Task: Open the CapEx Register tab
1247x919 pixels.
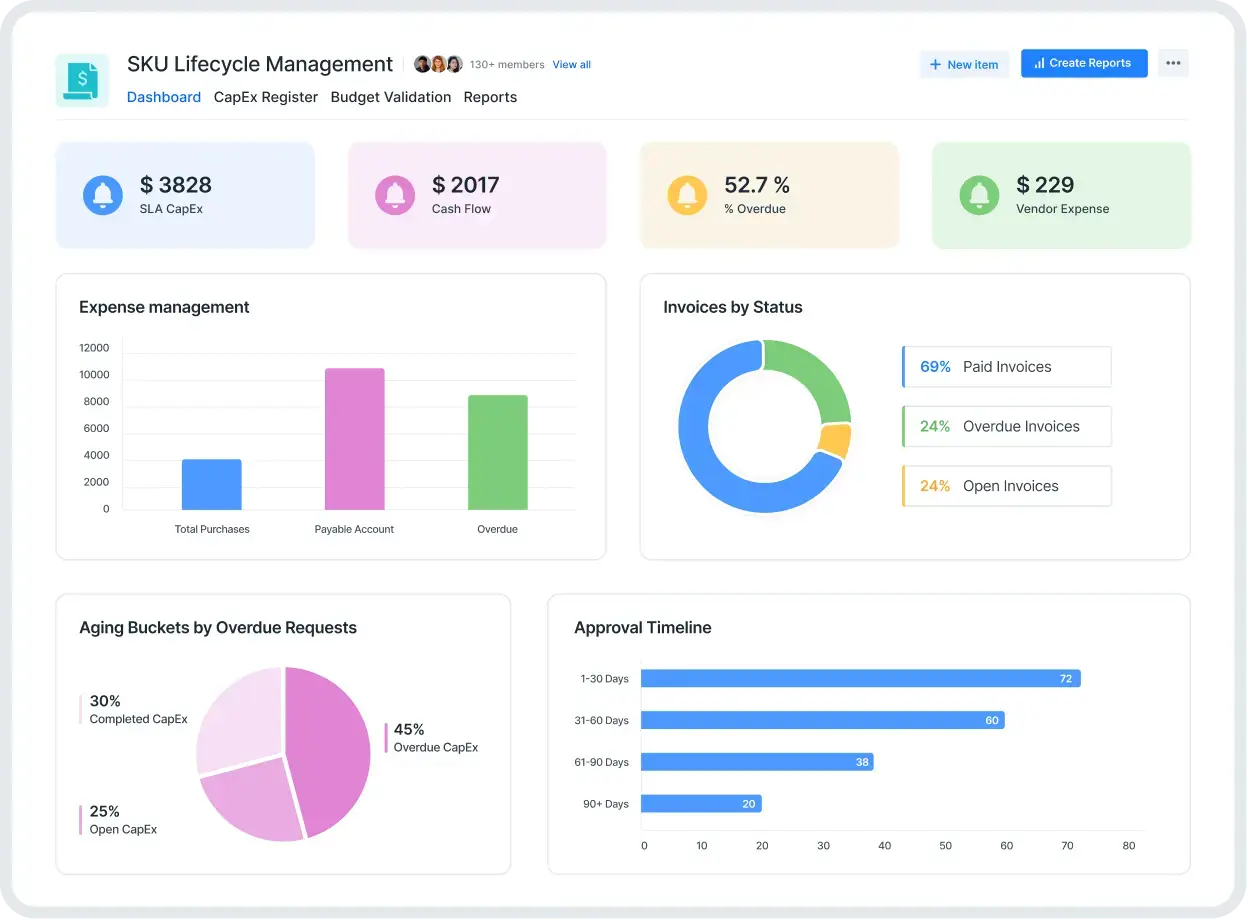Action: pos(265,97)
